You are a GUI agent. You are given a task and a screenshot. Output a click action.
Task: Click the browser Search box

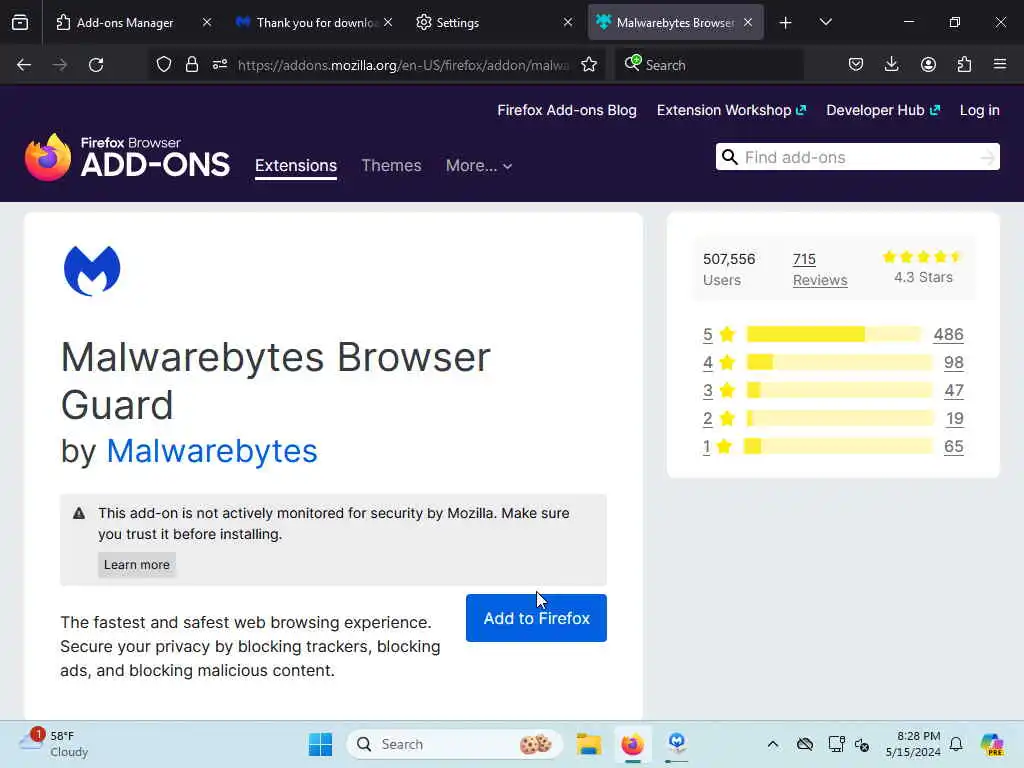(x=709, y=65)
